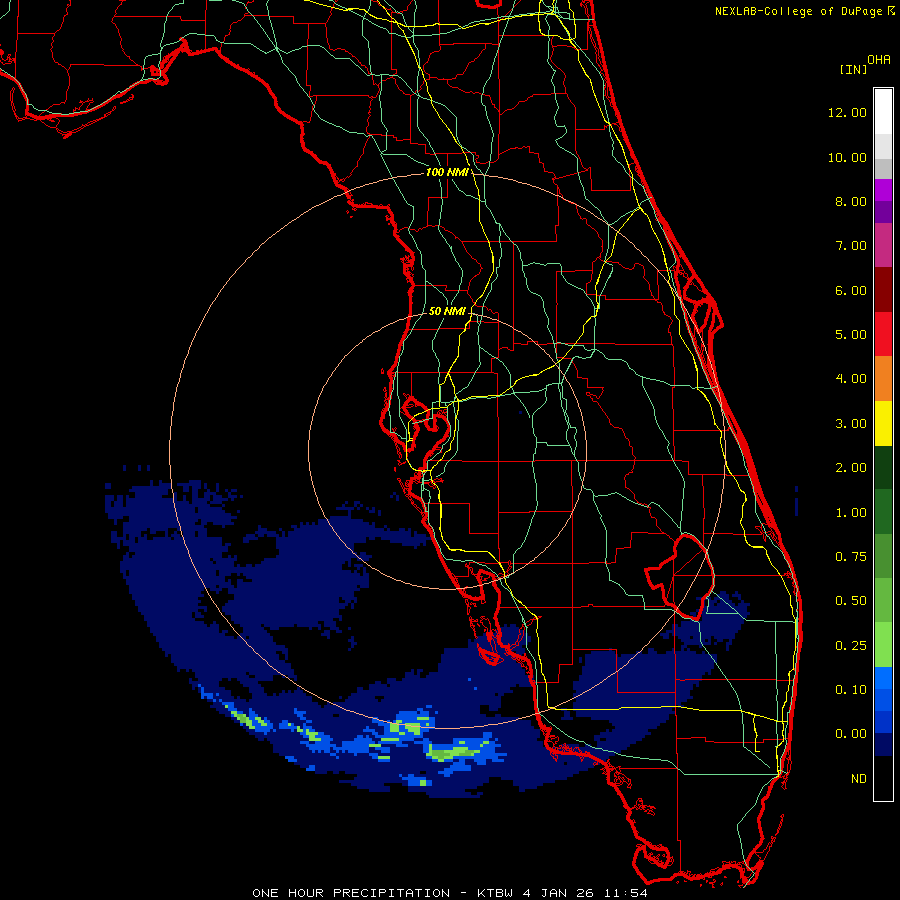900x900 pixels.
Task: Click the 3.00 scale value
Action: 850,424
